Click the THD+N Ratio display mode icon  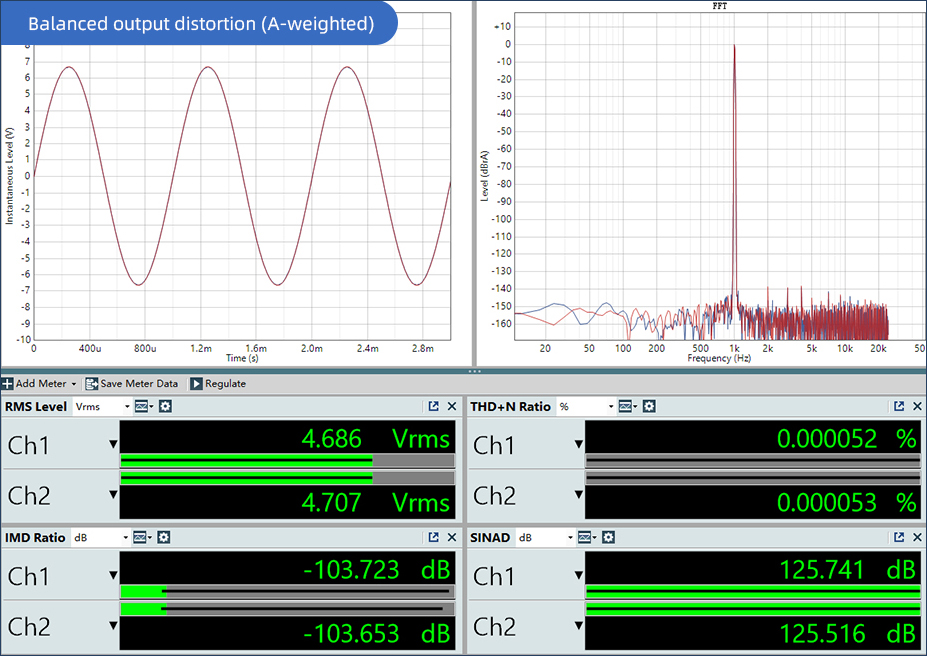pyautogui.click(x=626, y=407)
